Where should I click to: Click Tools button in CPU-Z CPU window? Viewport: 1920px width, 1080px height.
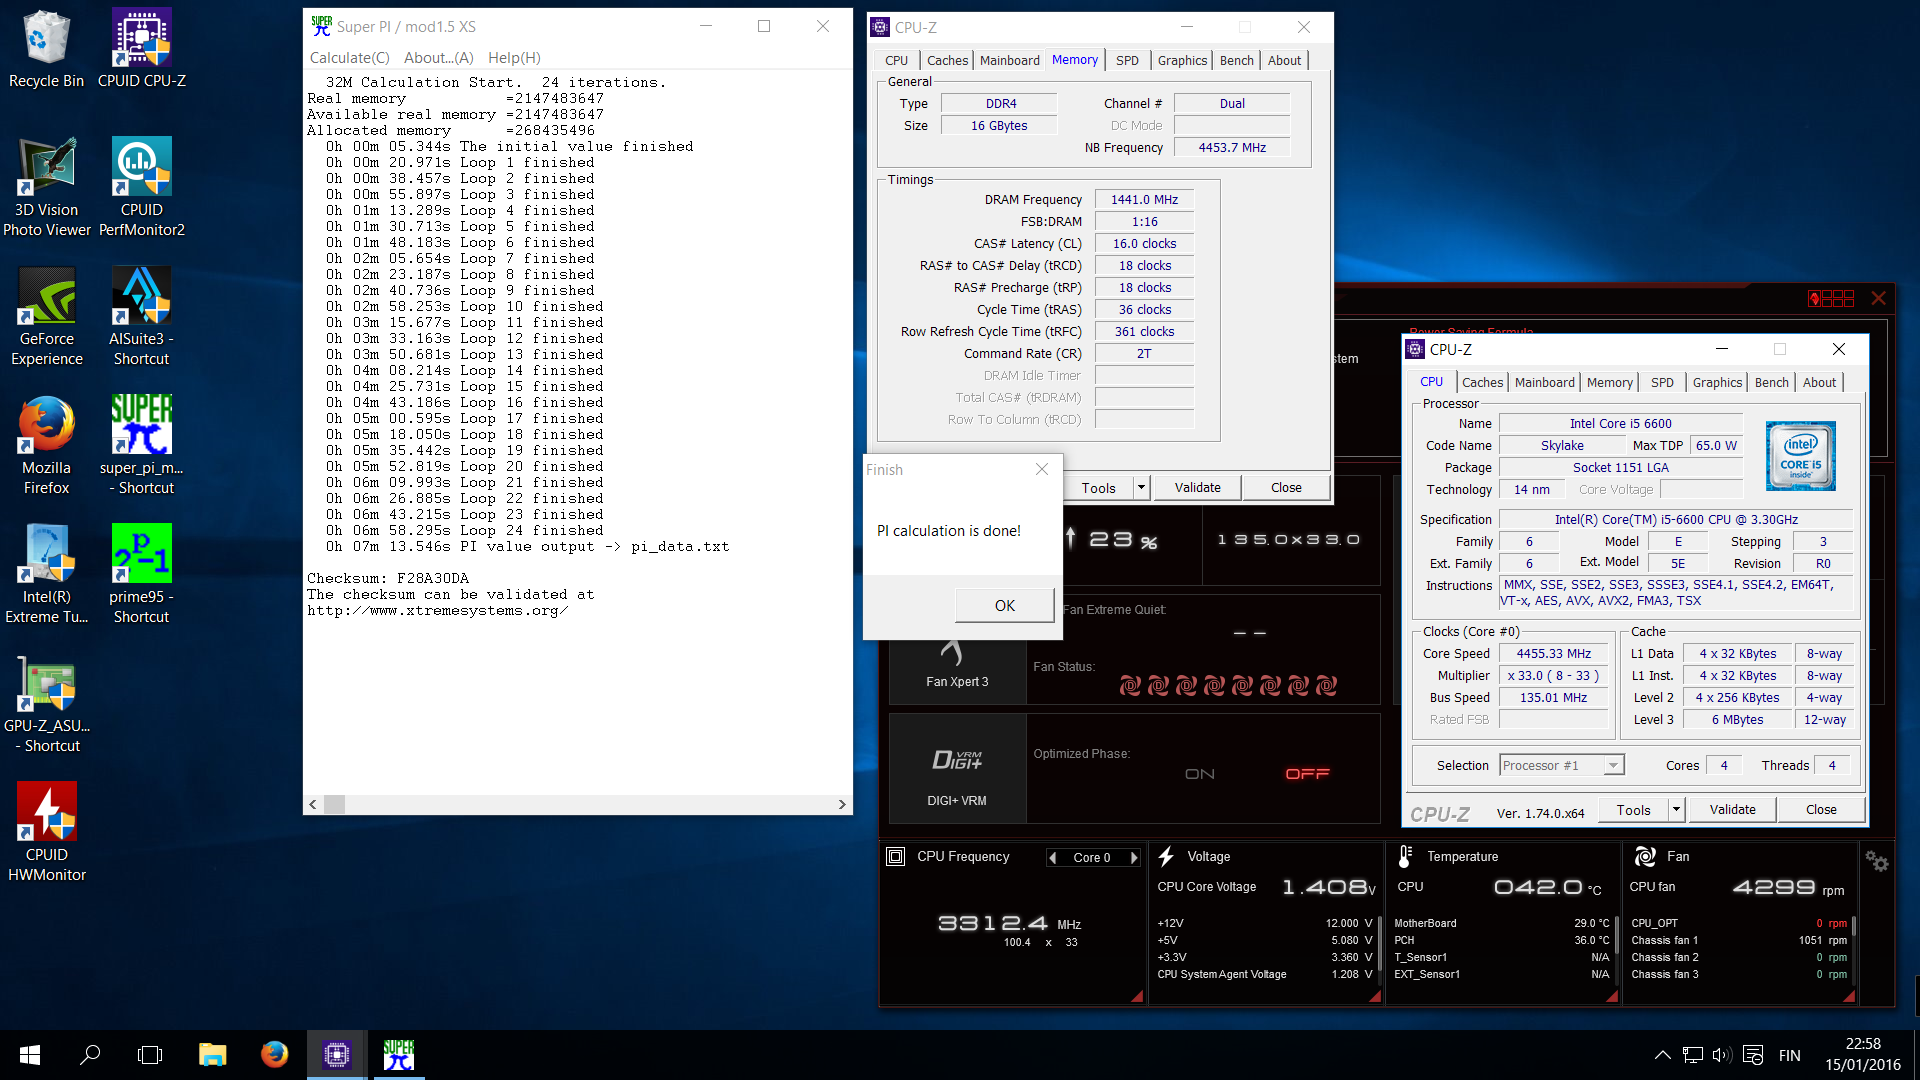pos(1633,810)
